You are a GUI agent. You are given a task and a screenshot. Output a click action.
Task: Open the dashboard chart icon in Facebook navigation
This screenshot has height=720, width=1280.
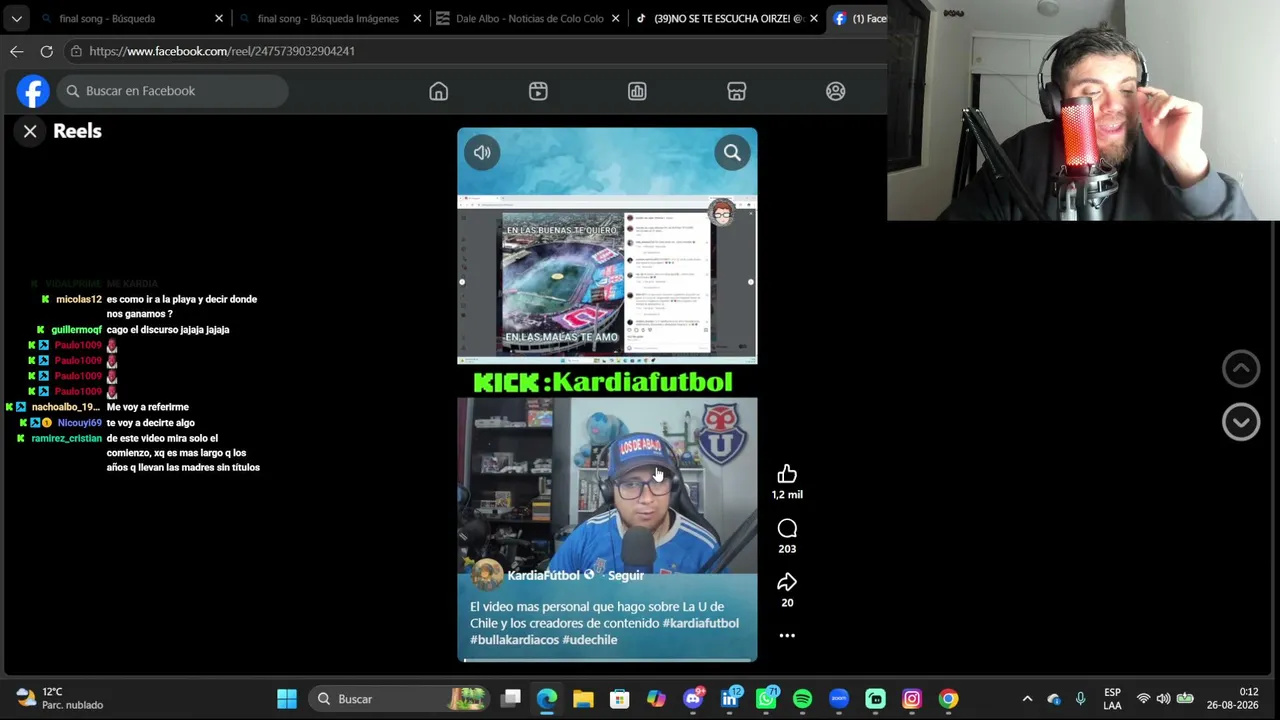(x=637, y=91)
